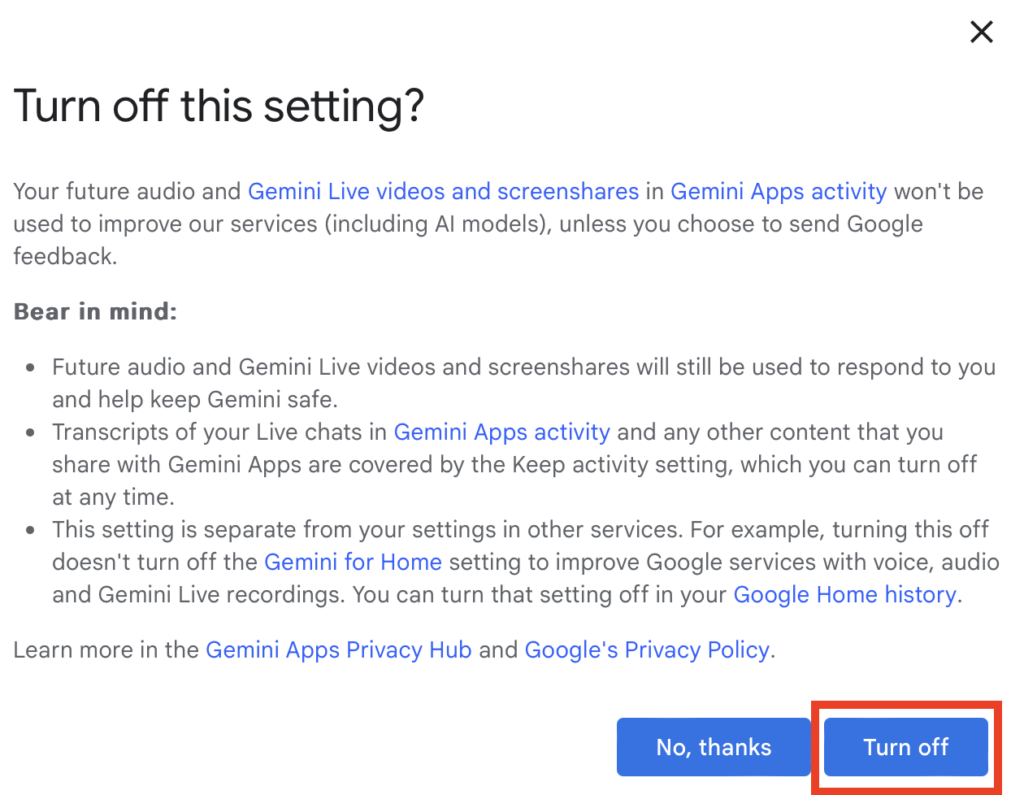Click the No, thanks button
Screen dimensions: 1024x795
point(713,747)
